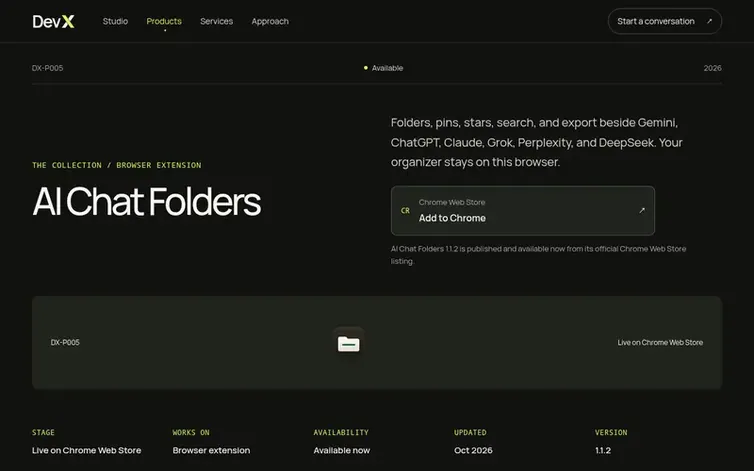Open the Approach nav item
This screenshot has width=754, height=471.
click(270, 21)
